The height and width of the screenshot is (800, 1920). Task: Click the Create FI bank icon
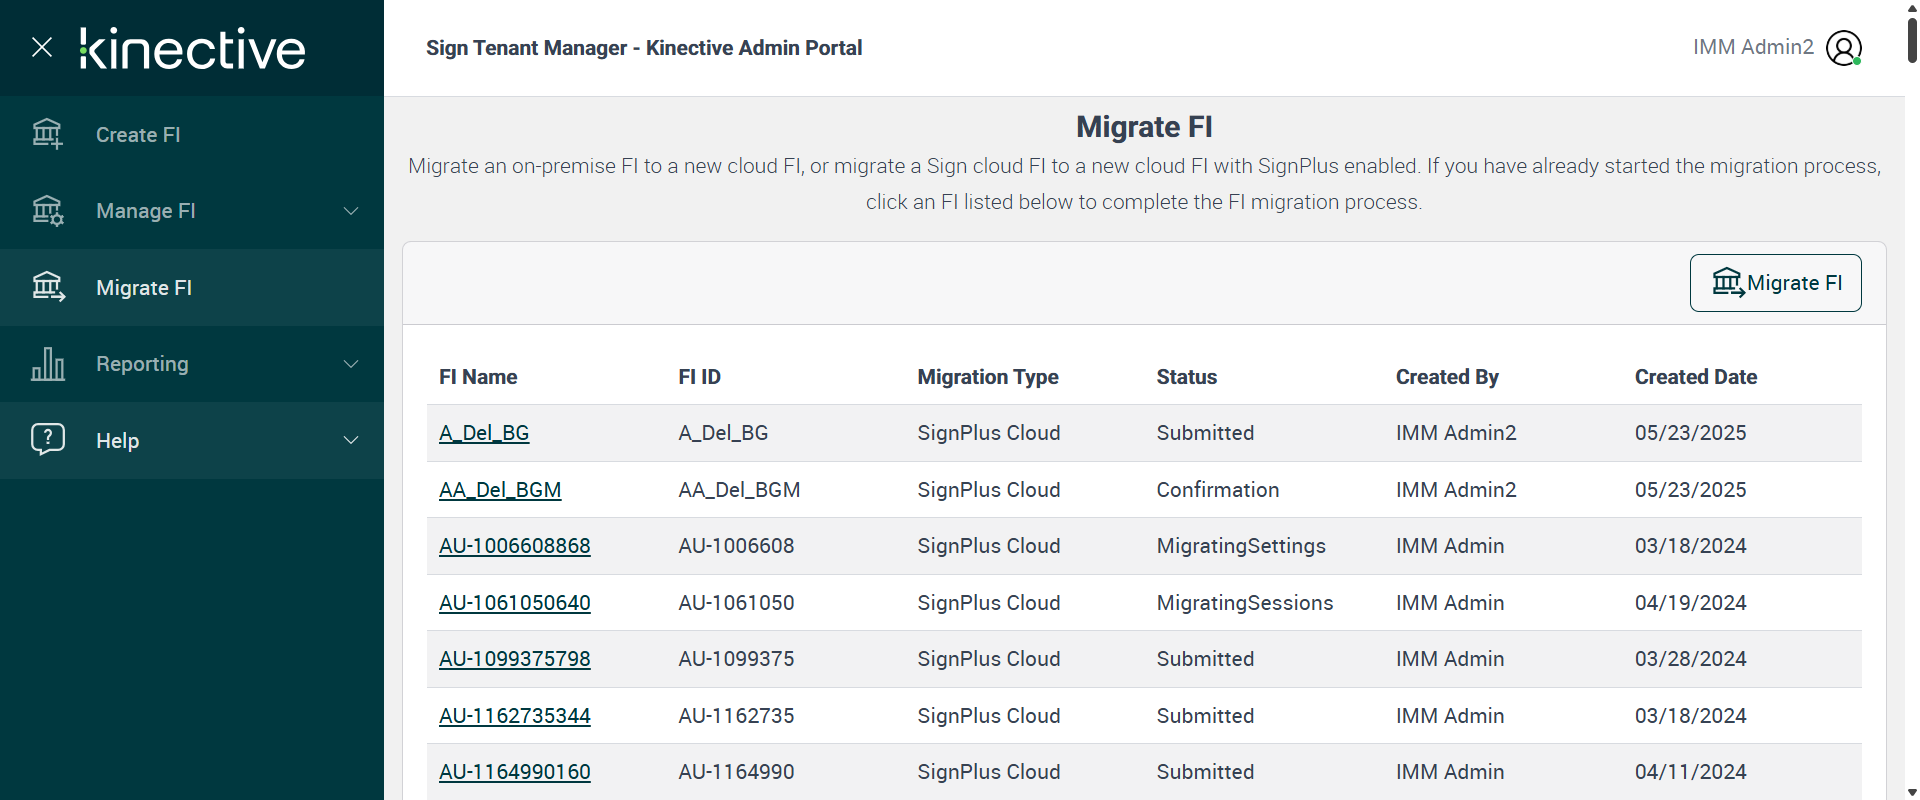[x=47, y=134]
